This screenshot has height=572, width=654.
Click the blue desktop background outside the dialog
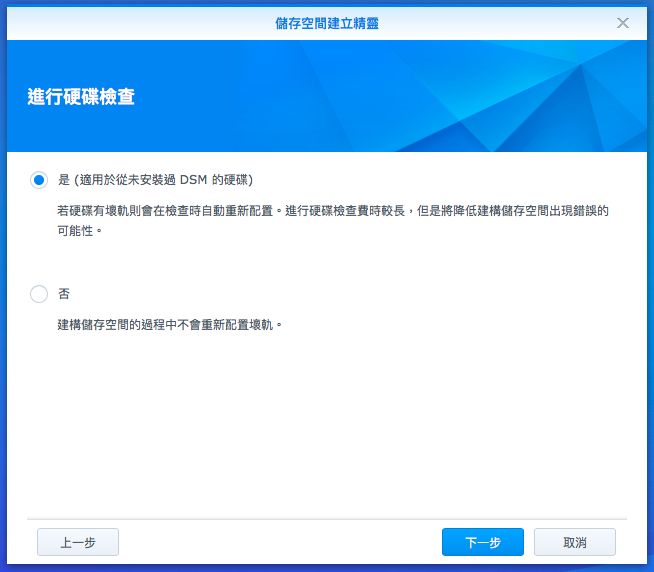[x=3, y=300]
